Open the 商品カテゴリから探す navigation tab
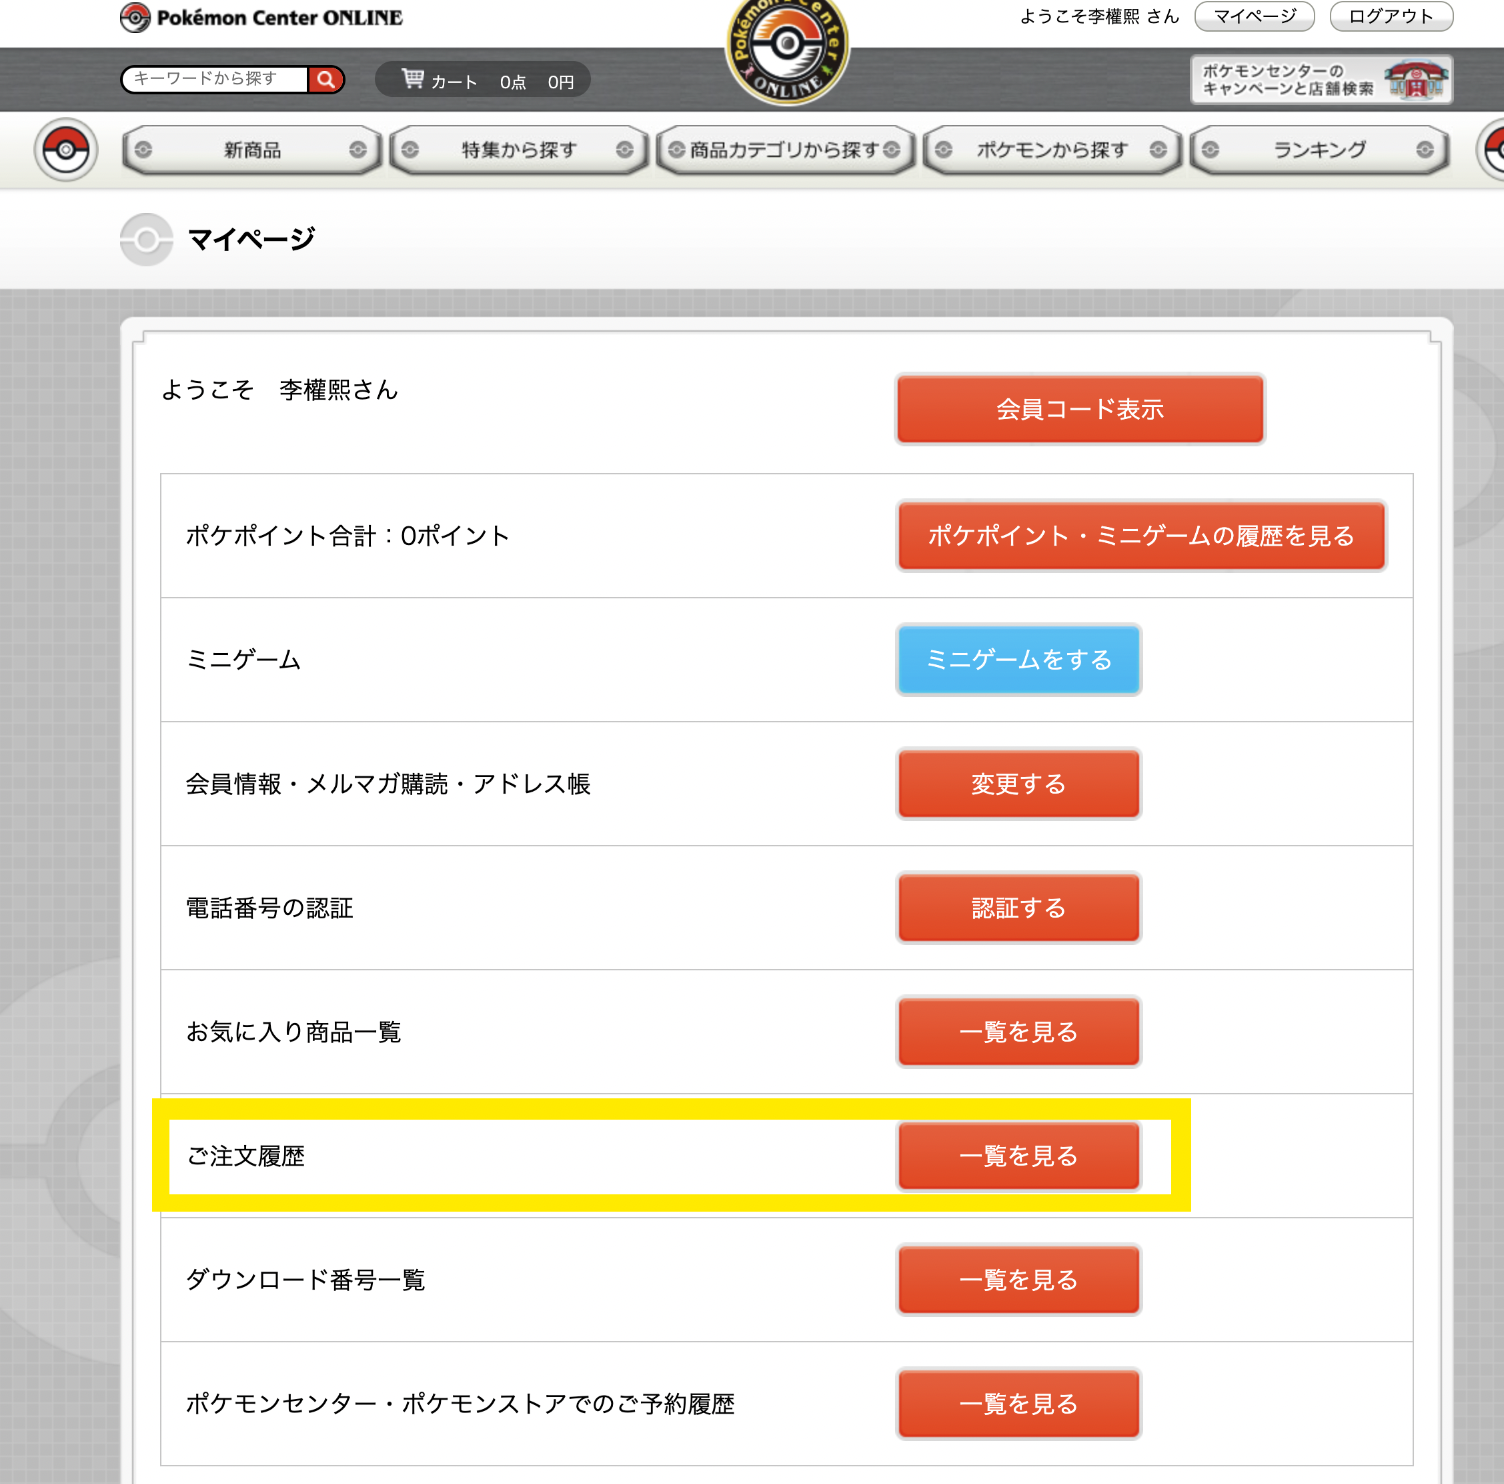 point(785,150)
